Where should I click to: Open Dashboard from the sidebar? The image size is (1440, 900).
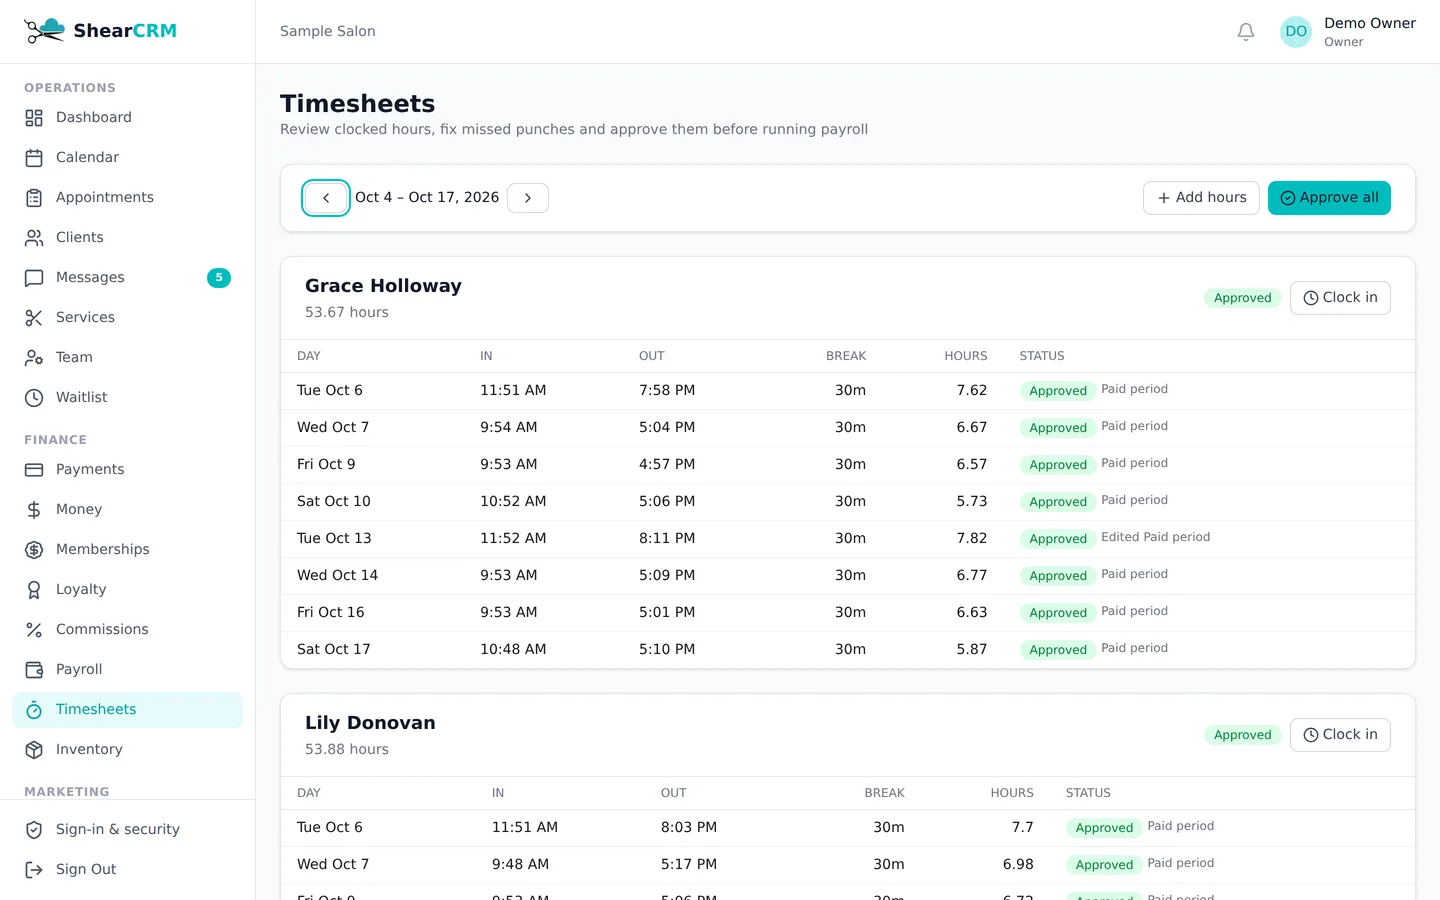click(x=127, y=118)
